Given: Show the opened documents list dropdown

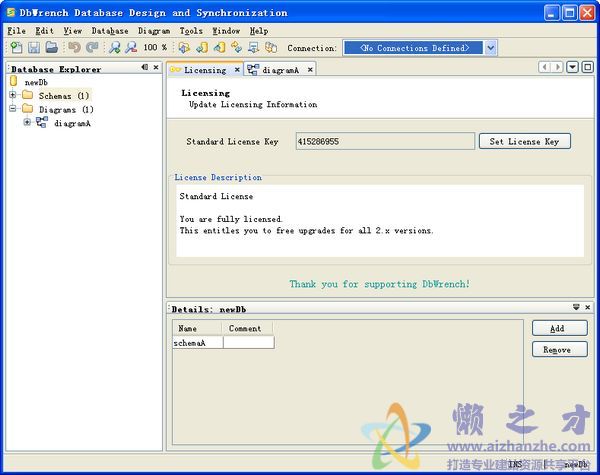Looking at the screenshot, I should 572,67.
